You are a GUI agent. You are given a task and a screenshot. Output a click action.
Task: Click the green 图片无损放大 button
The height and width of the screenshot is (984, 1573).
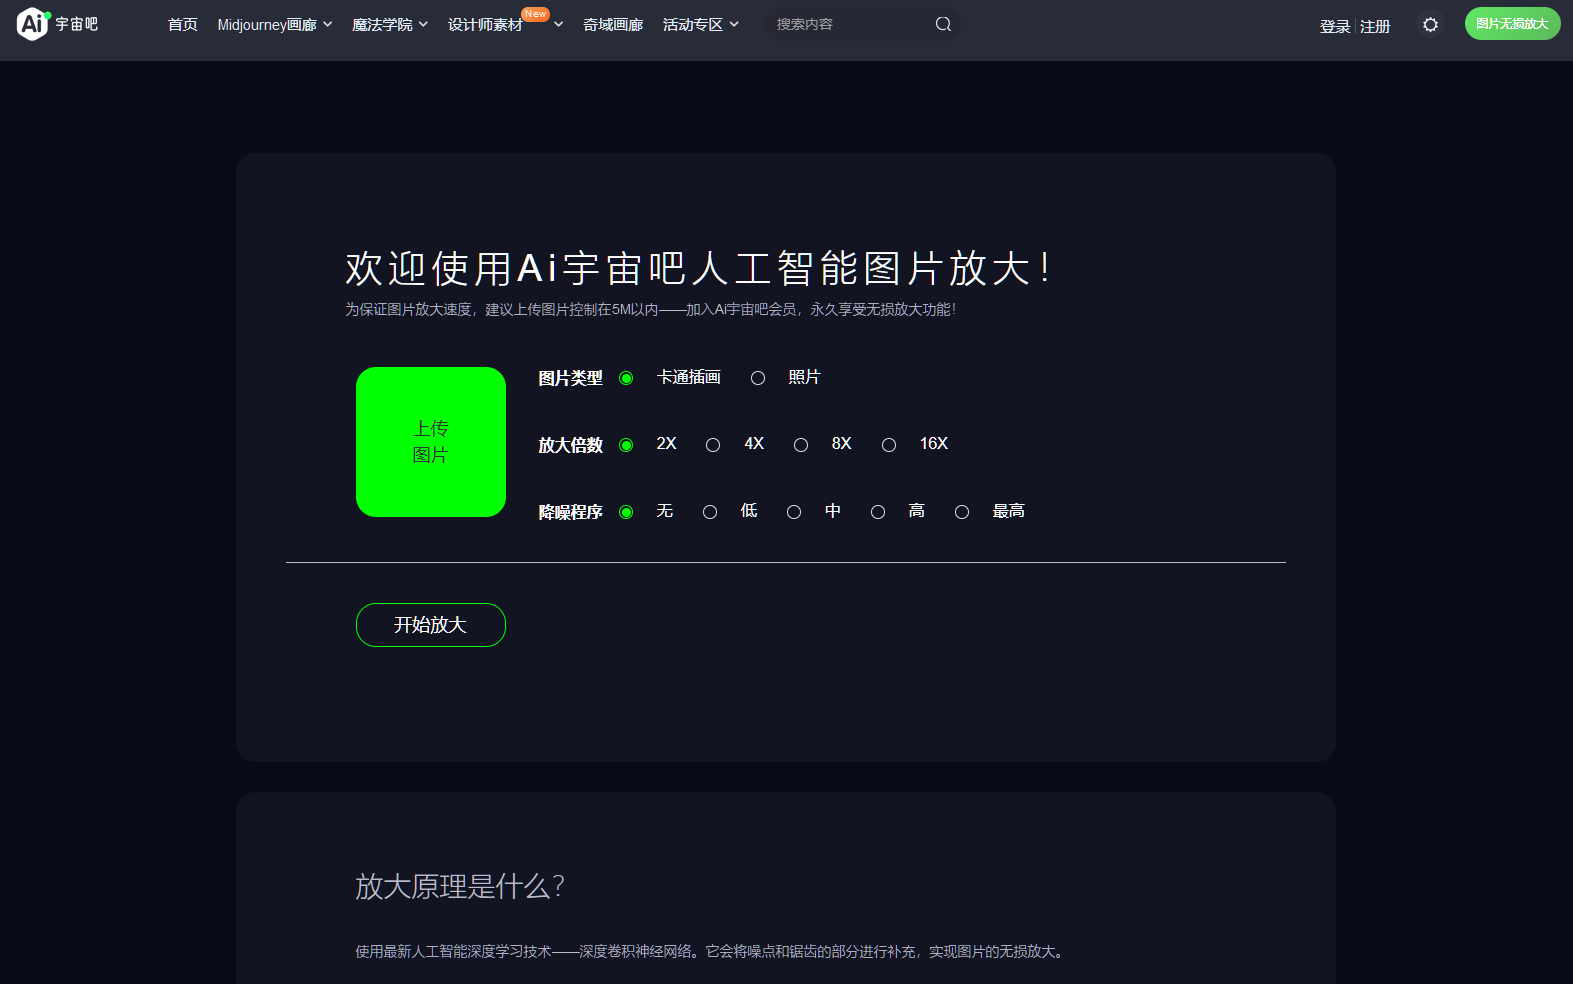[1512, 24]
